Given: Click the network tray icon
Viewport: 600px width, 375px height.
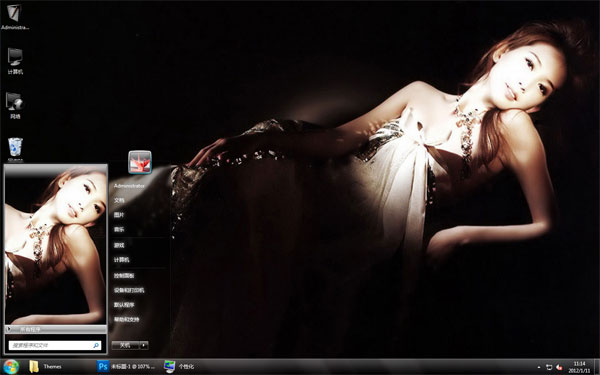Looking at the screenshot, I should [x=549, y=367].
